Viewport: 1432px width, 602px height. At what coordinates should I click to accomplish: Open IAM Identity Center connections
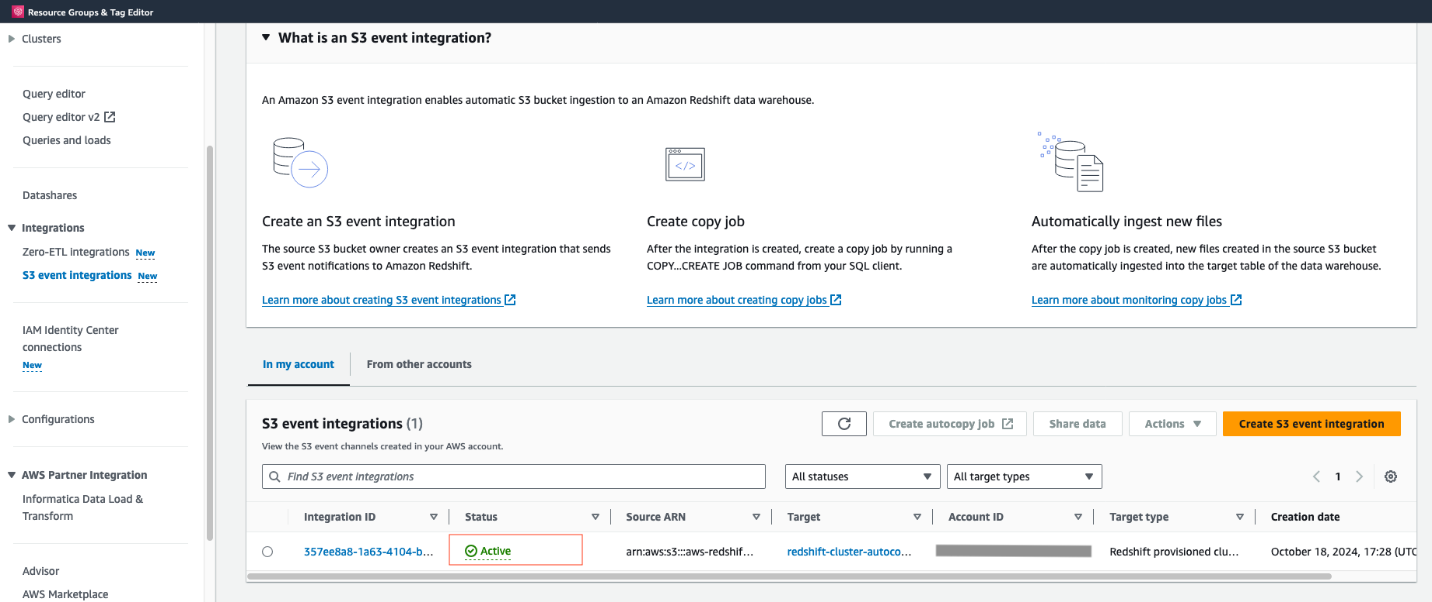pyautogui.click(x=70, y=339)
